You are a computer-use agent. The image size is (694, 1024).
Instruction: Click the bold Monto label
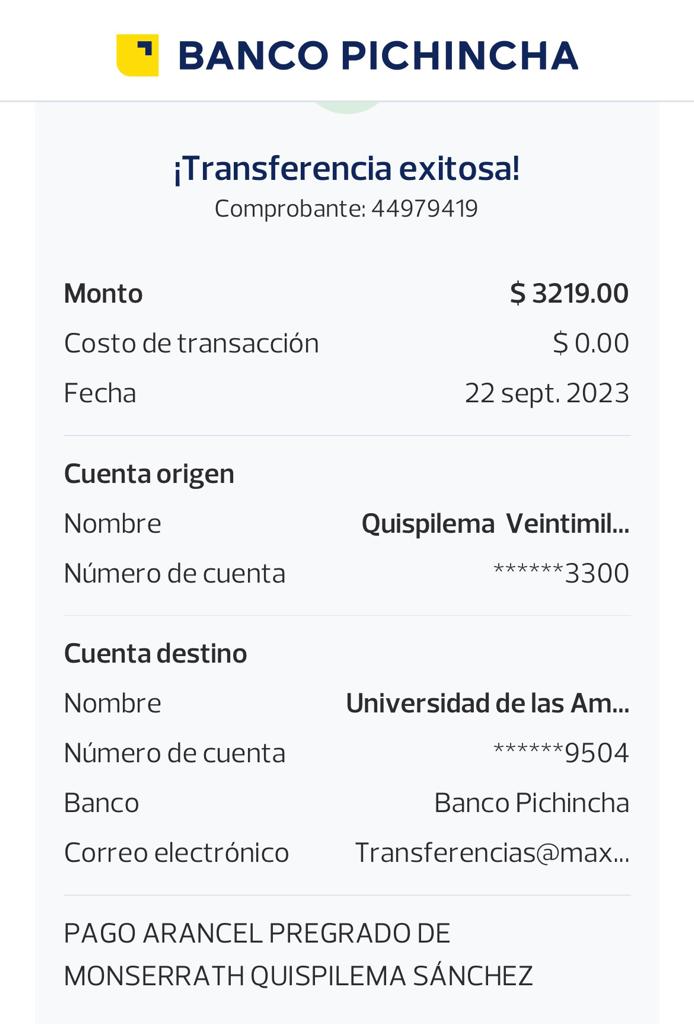[x=103, y=294]
